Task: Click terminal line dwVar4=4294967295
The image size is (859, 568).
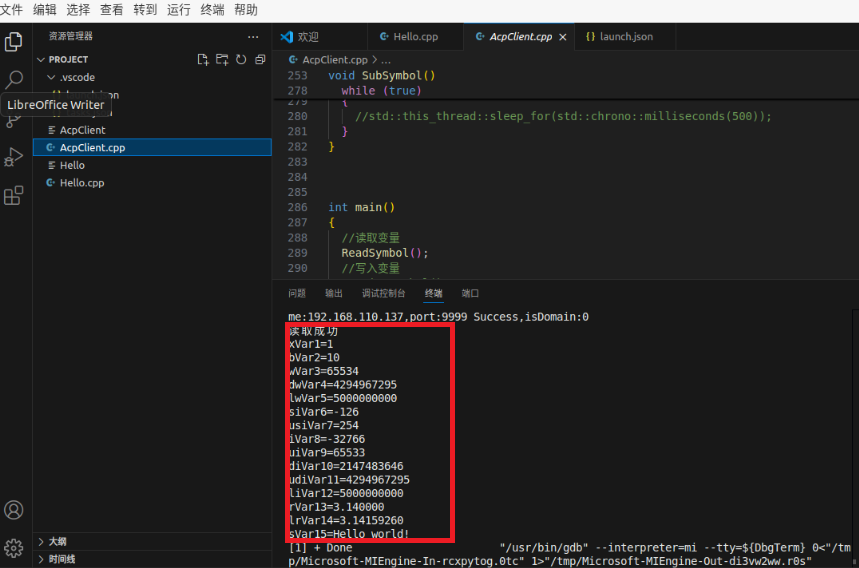Action: [343, 385]
